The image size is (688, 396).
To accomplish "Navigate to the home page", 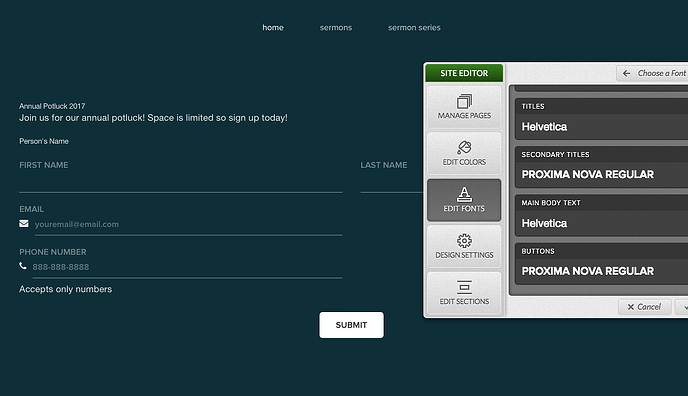I will (x=273, y=28).
